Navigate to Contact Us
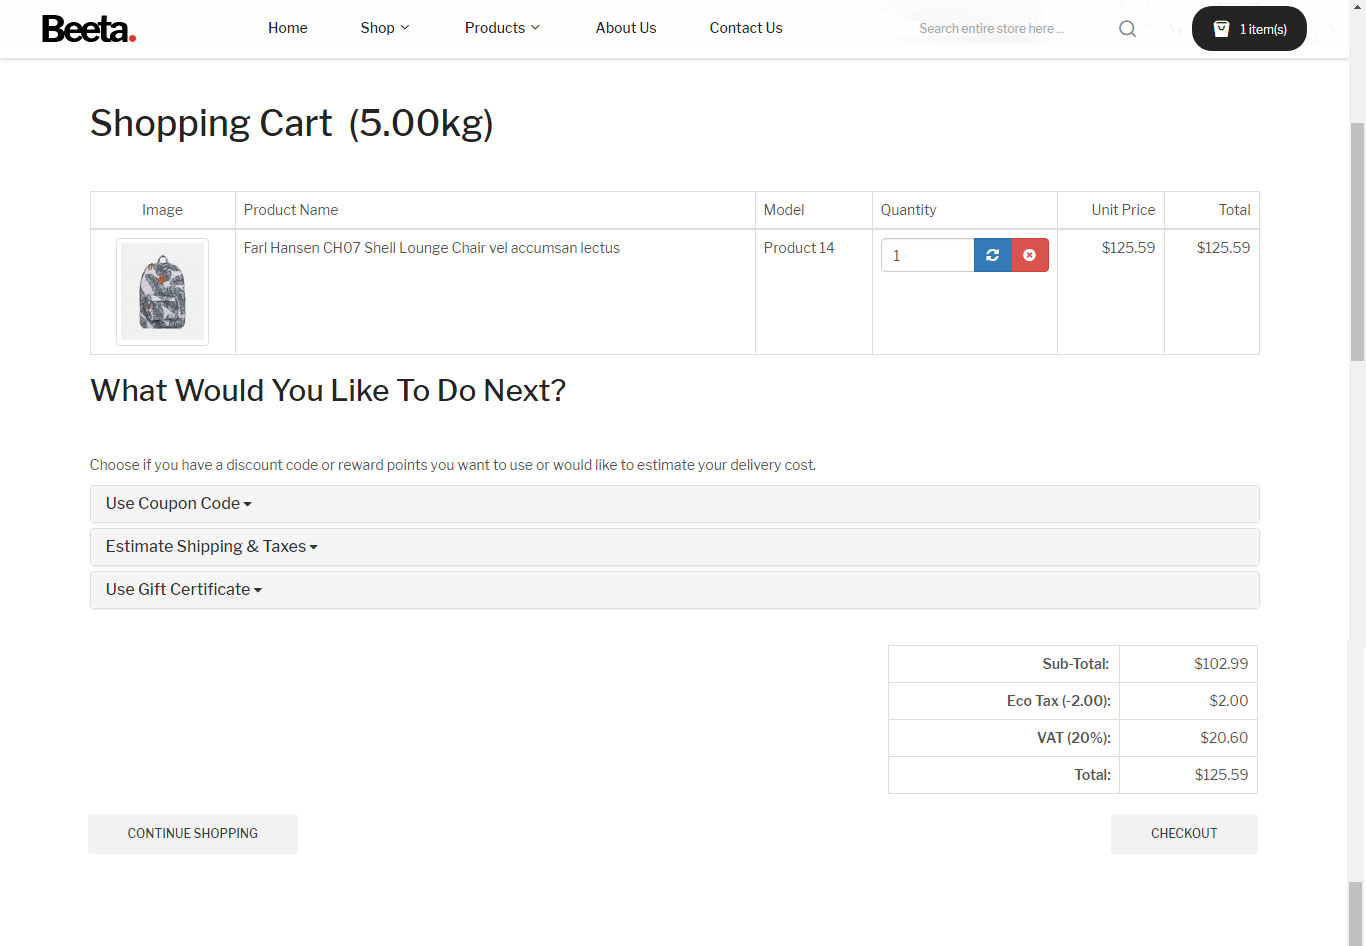The width and height of the screenshot is (1366, 946). tap(746, 28)
